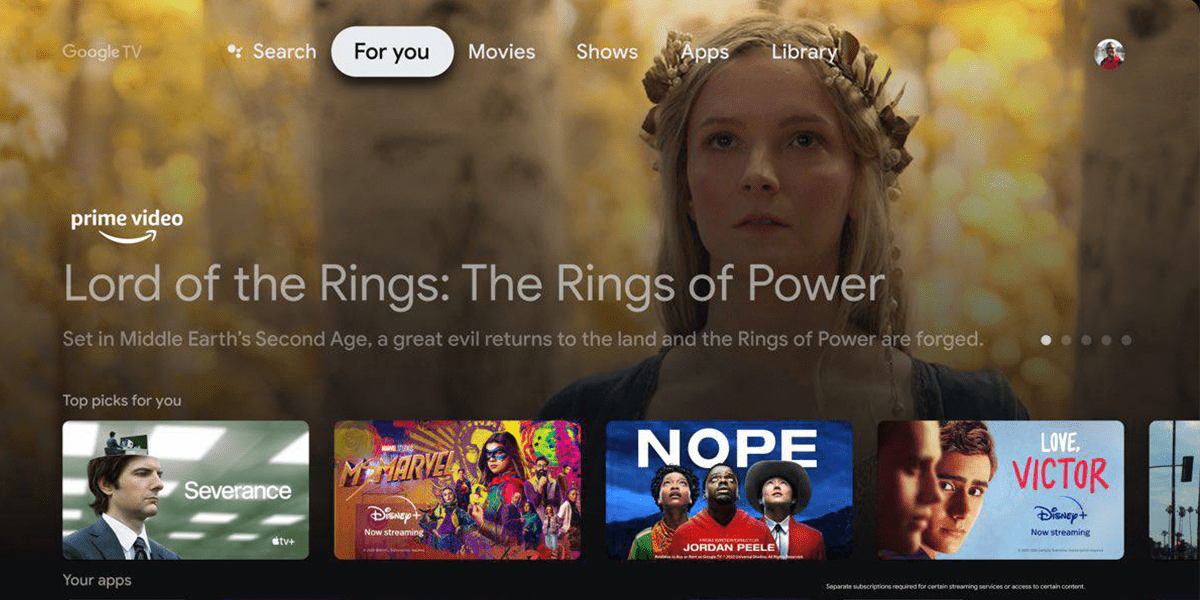The height and width of the screenshot is (600, 1200).
Task: Go to the Library tab
Action: pyautogui.click(x=804, y=52)
